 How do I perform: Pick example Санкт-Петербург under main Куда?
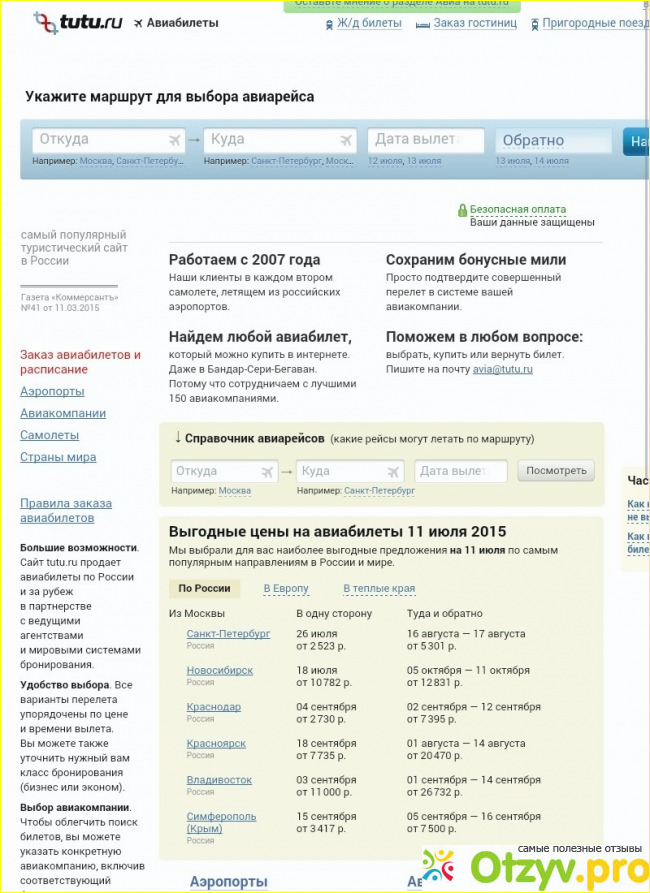tap(287, 161)
